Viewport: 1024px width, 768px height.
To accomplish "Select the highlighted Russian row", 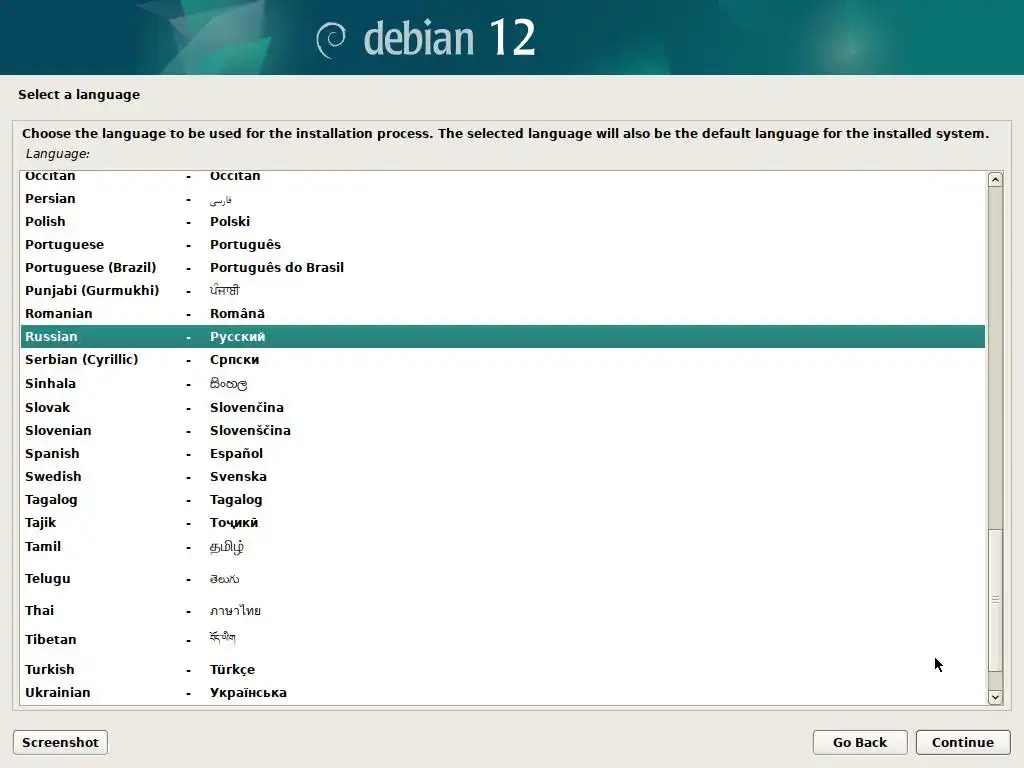I will pos(502,336).
